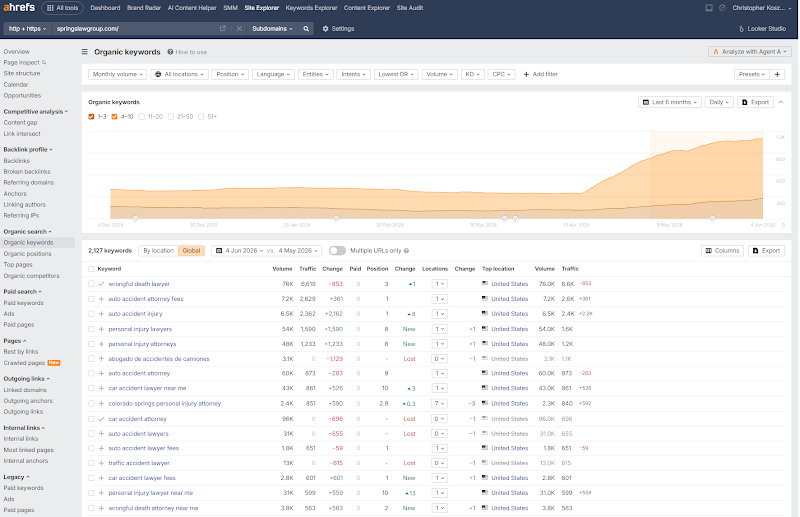Switch to Global tab
The image size is (800, 517).
[191, 251]
